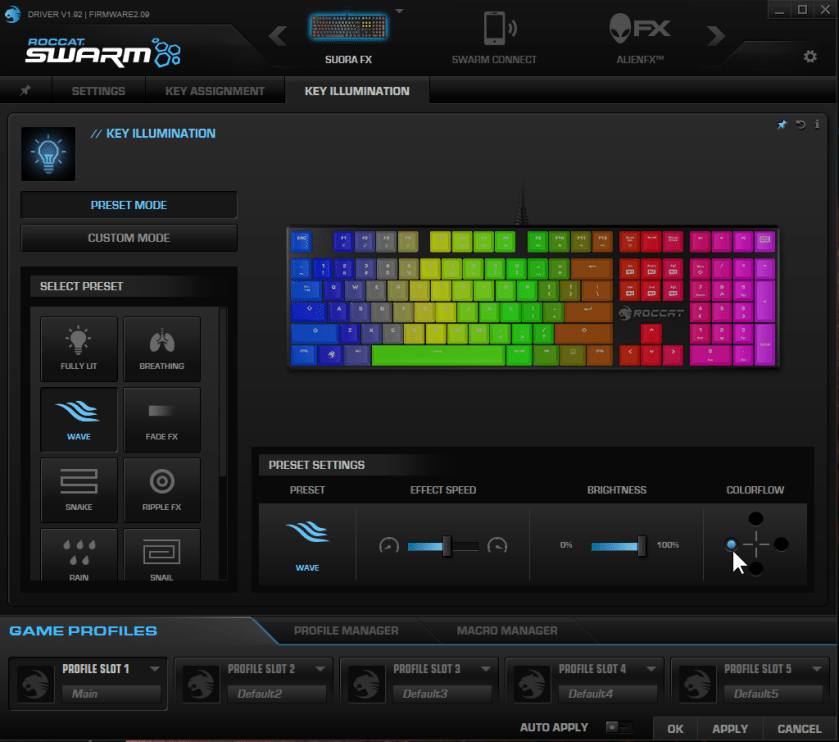Screen dimensions: 839x742
Task: Select the Ripple FX preset
Action: pyautogui.click(x=162, y=489)
